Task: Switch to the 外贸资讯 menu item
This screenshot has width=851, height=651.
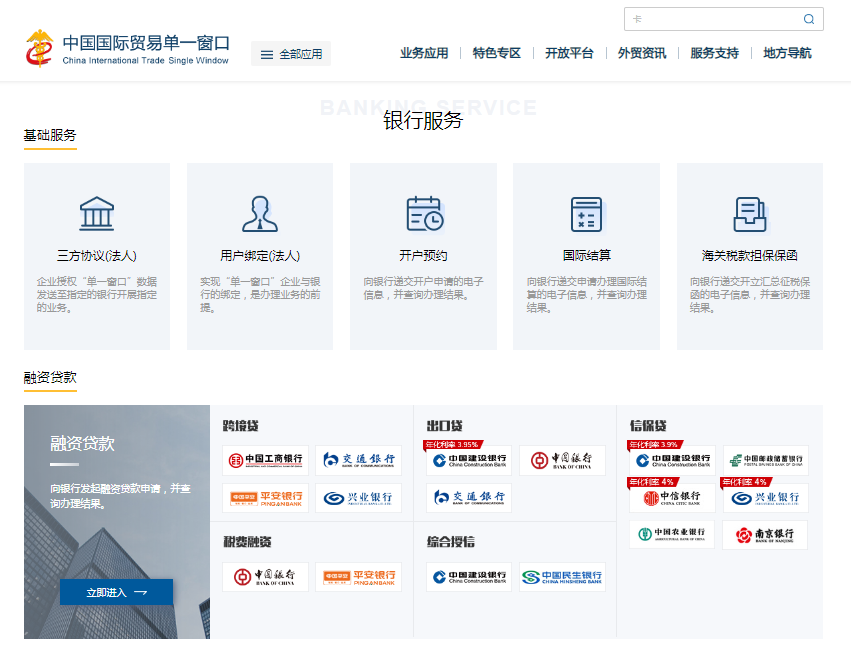Action: pos(643,52)
